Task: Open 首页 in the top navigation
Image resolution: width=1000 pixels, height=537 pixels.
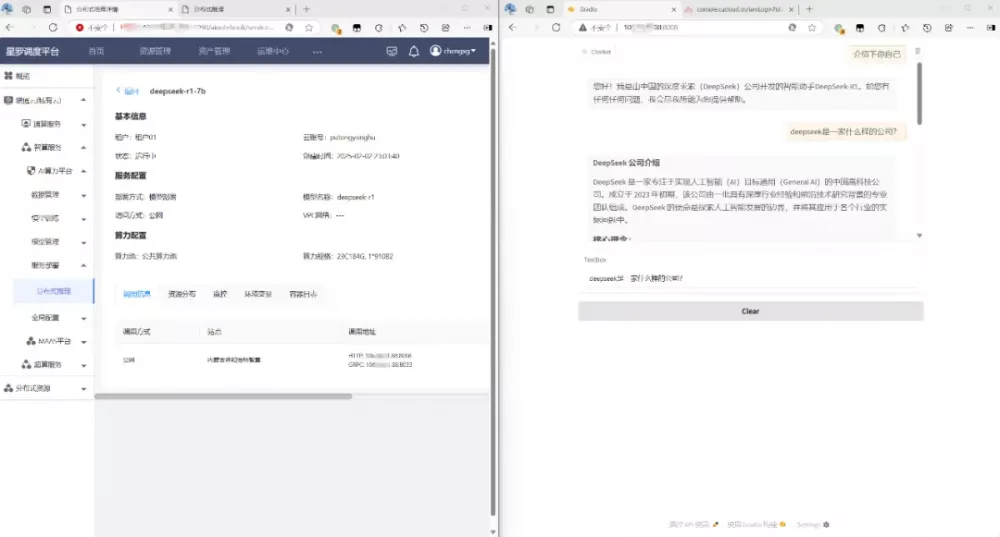Action: click(96, 51)
